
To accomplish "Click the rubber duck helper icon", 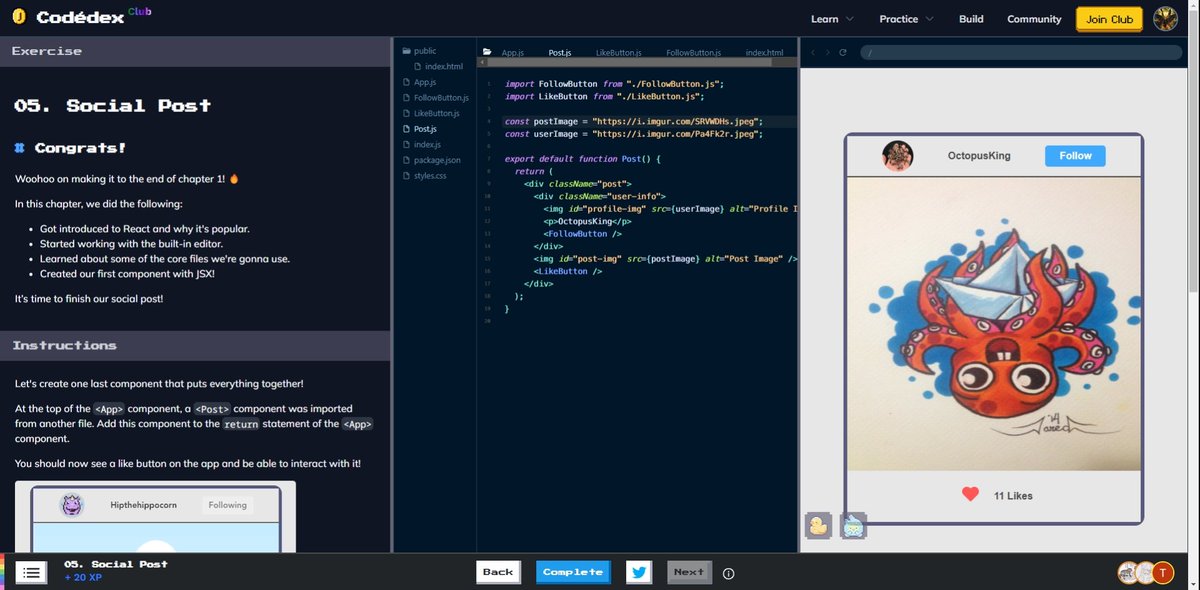I will tap(819, 525).
